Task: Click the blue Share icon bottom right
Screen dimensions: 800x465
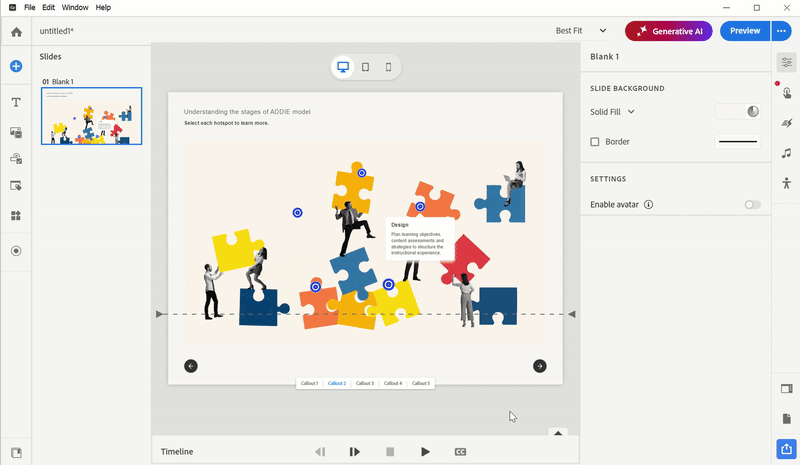Action: click(787, 448)
